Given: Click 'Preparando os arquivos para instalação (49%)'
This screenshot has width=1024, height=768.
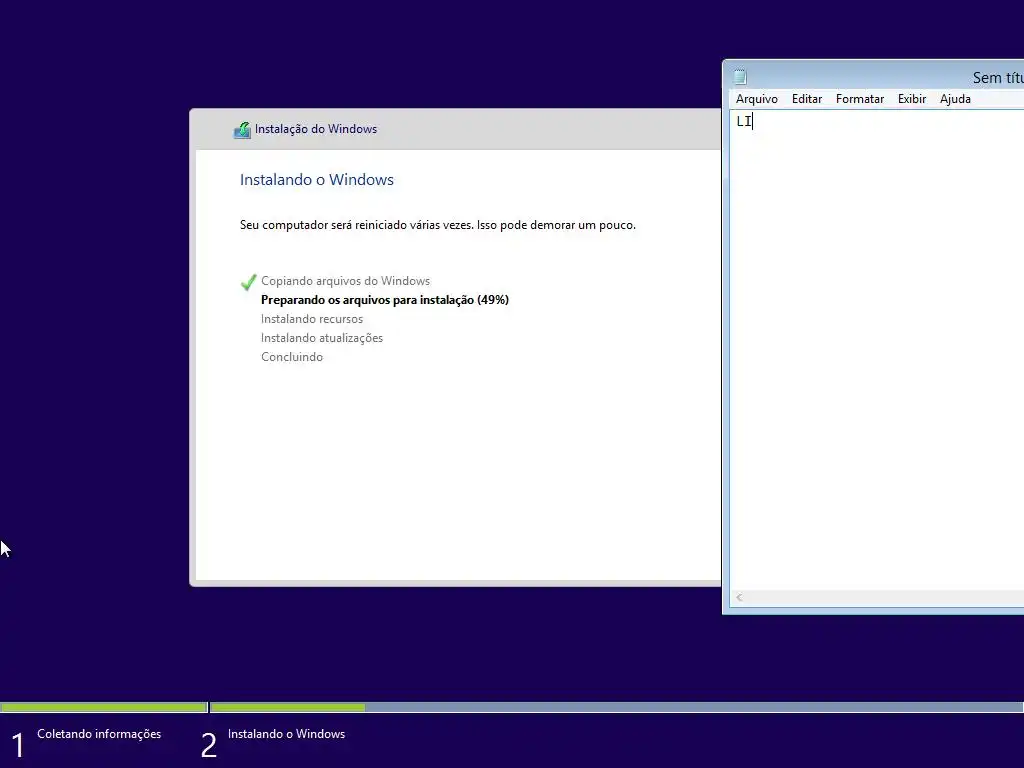Looking at the screenshot, I should click(x=385, y=300).
